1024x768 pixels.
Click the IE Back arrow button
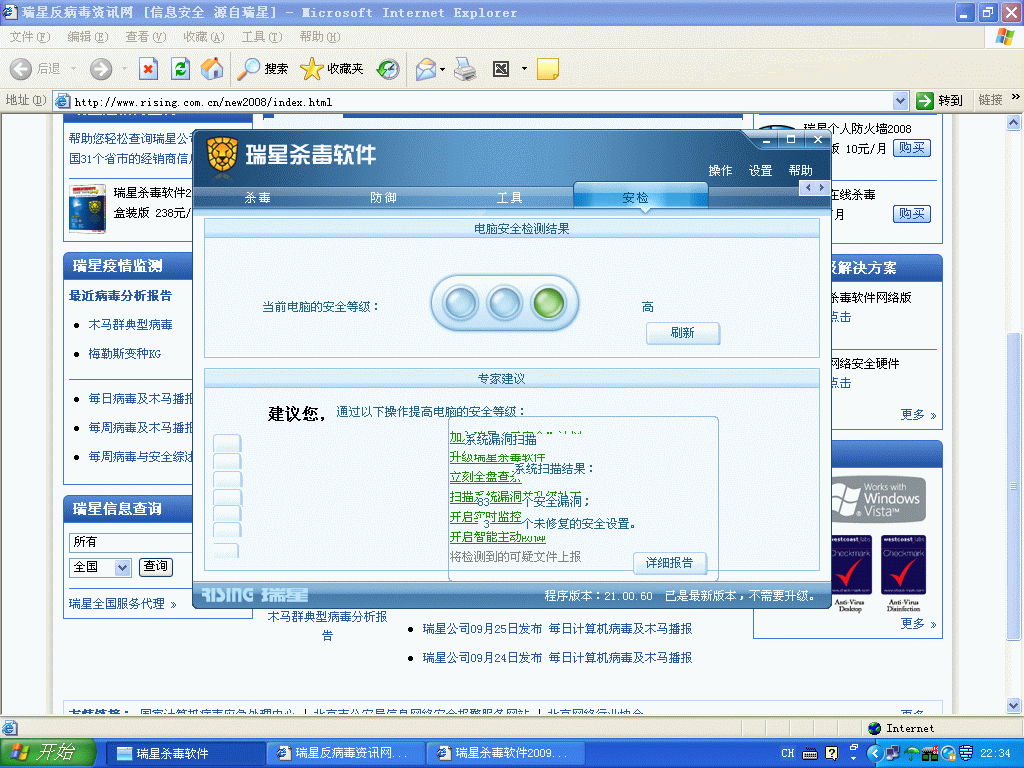pos(21,69)
